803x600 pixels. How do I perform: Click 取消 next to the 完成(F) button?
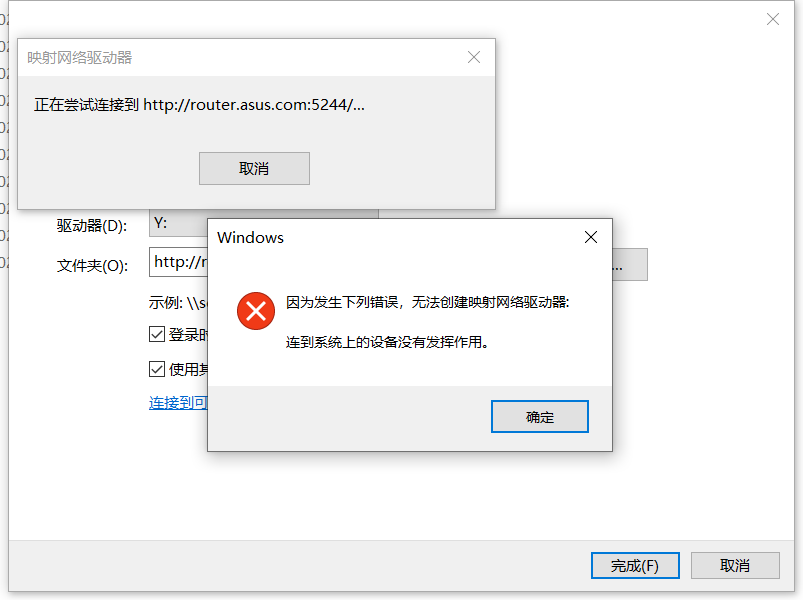tap(735, 566)
